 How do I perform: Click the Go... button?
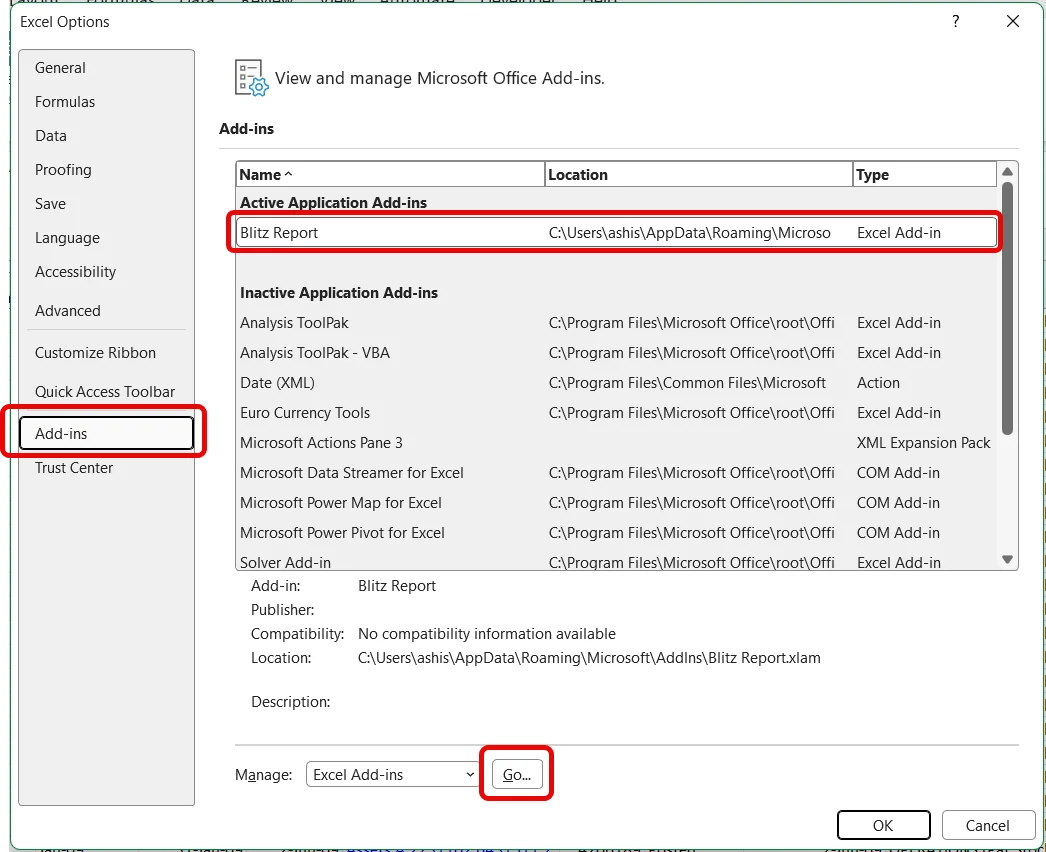517,775
